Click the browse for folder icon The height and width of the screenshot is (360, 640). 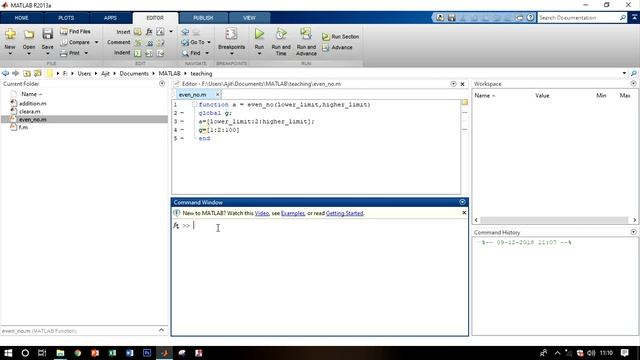38,73
